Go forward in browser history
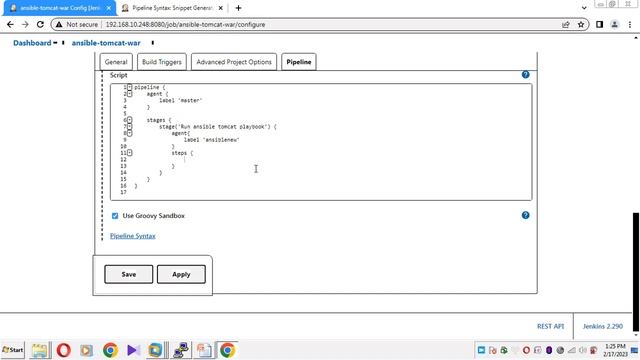The width and height of the screenshot is (640, 360). click(25, 24)
